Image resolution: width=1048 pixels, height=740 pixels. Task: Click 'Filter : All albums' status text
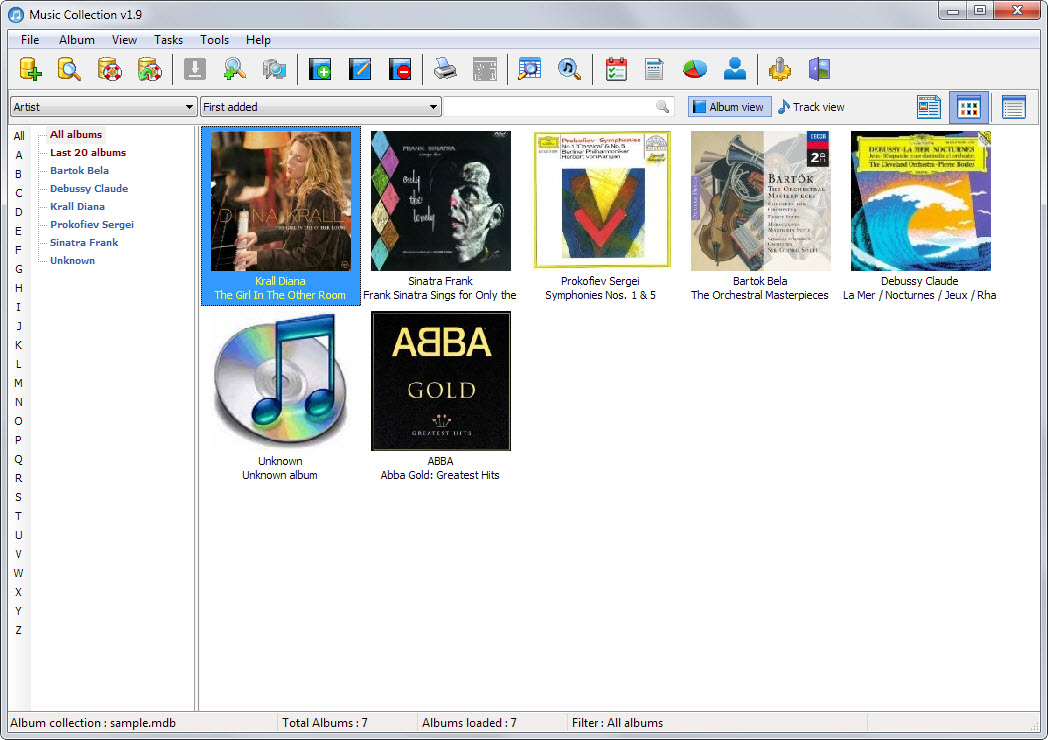pyautogui.click(x=618, y=723)
